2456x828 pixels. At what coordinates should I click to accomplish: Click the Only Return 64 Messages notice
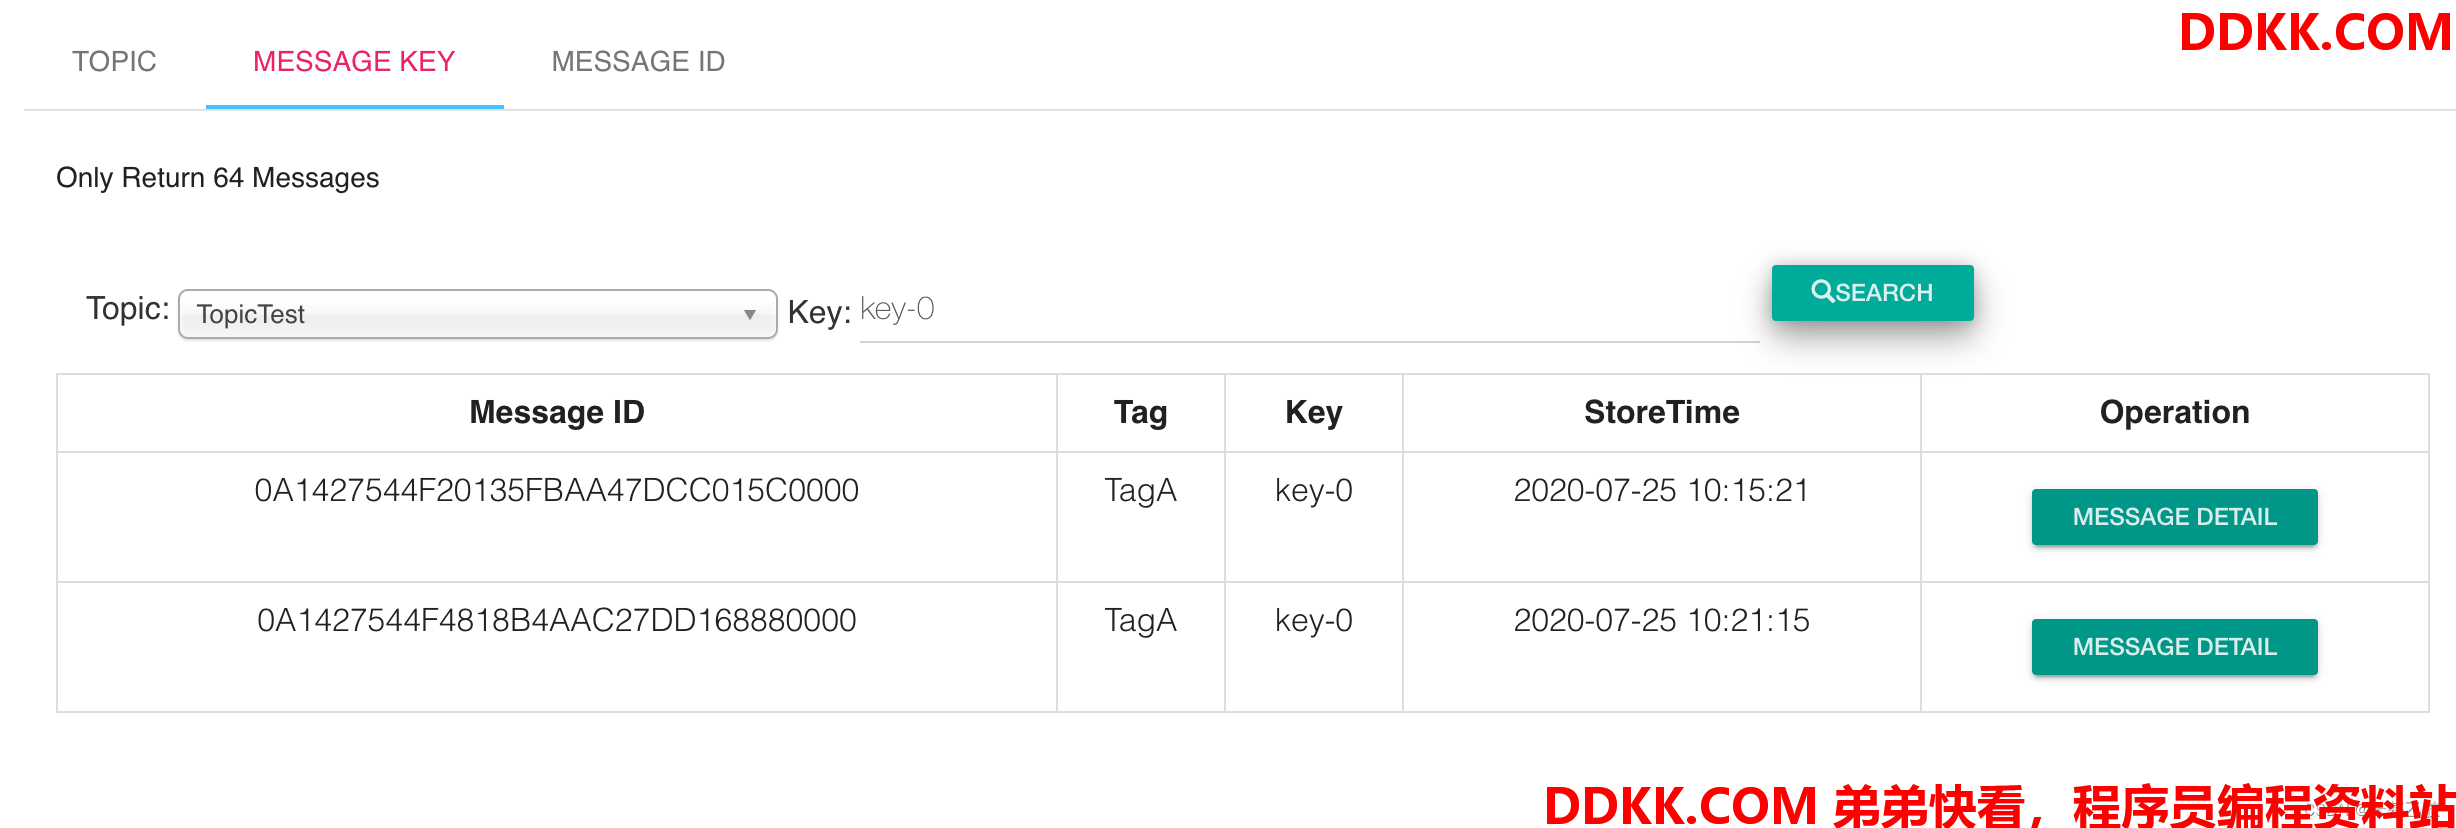pos(218,178)
